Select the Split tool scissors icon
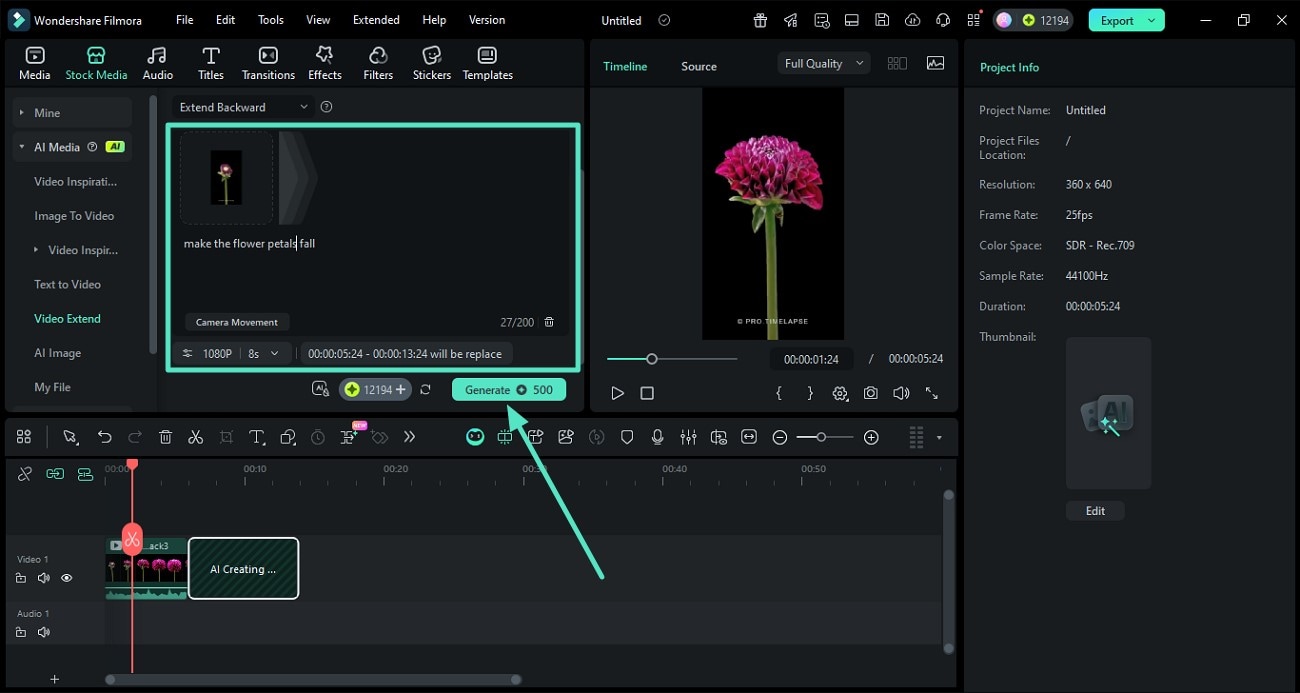The width and height of the screenshot is (1300, 693). 196,437
